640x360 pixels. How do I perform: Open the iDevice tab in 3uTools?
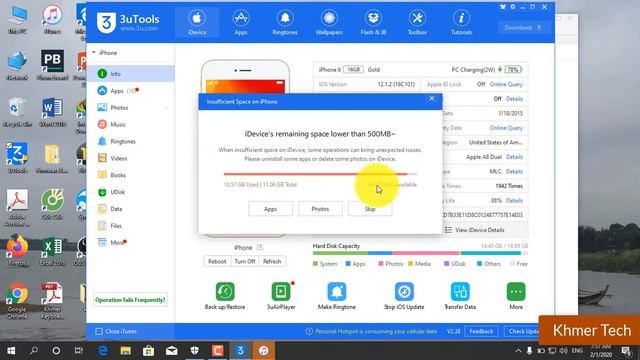(197, 22)
